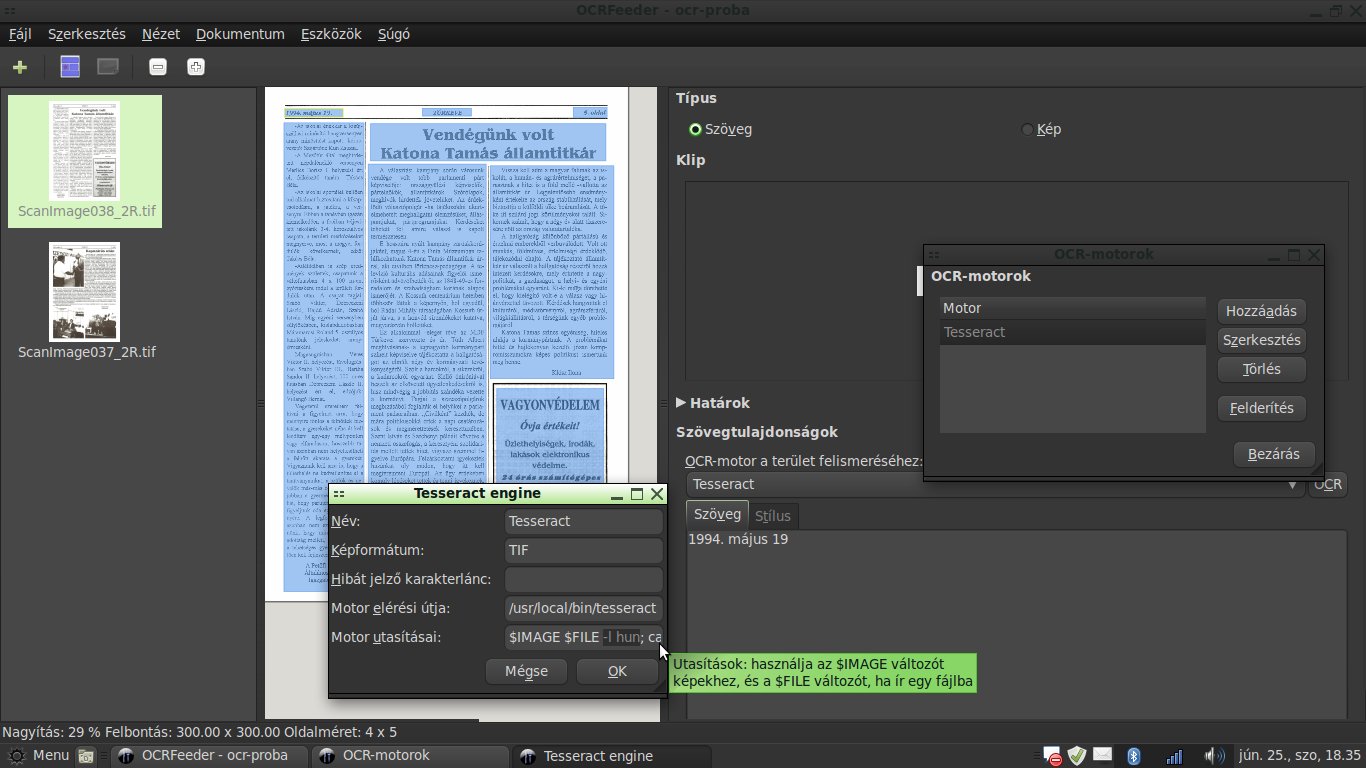1366x768 pixels.
Task: Click Szerkesztés button in OCR-motorok window
Action: tap(1262, 340)
